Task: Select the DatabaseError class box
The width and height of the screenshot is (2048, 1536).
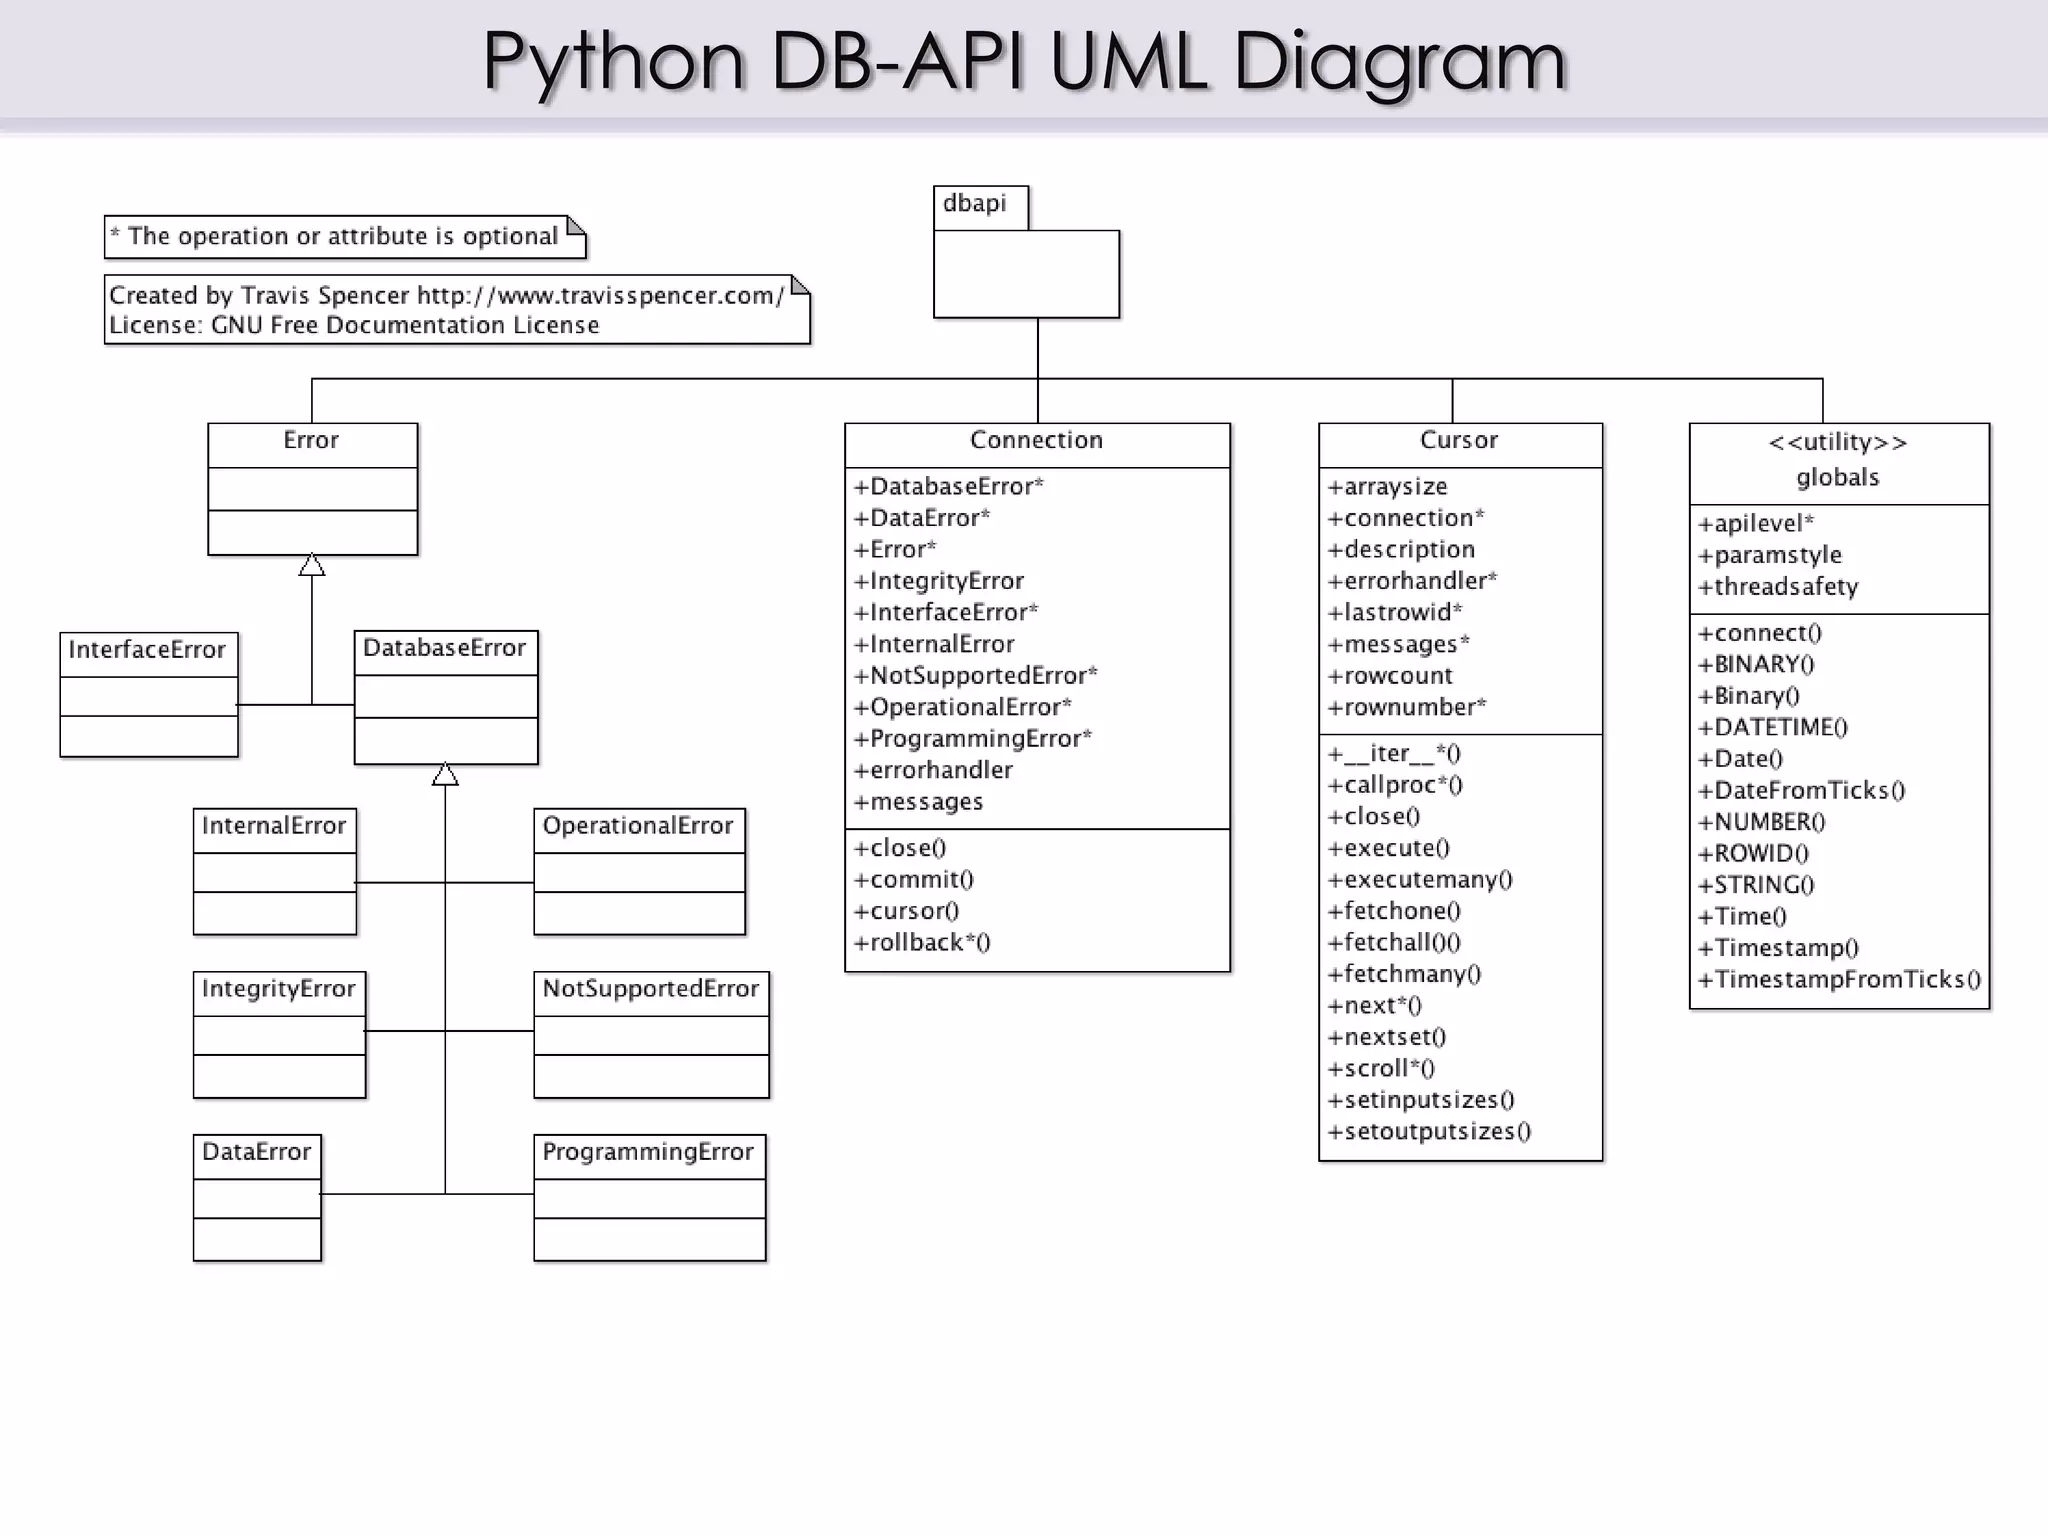Action: [445, 697]
